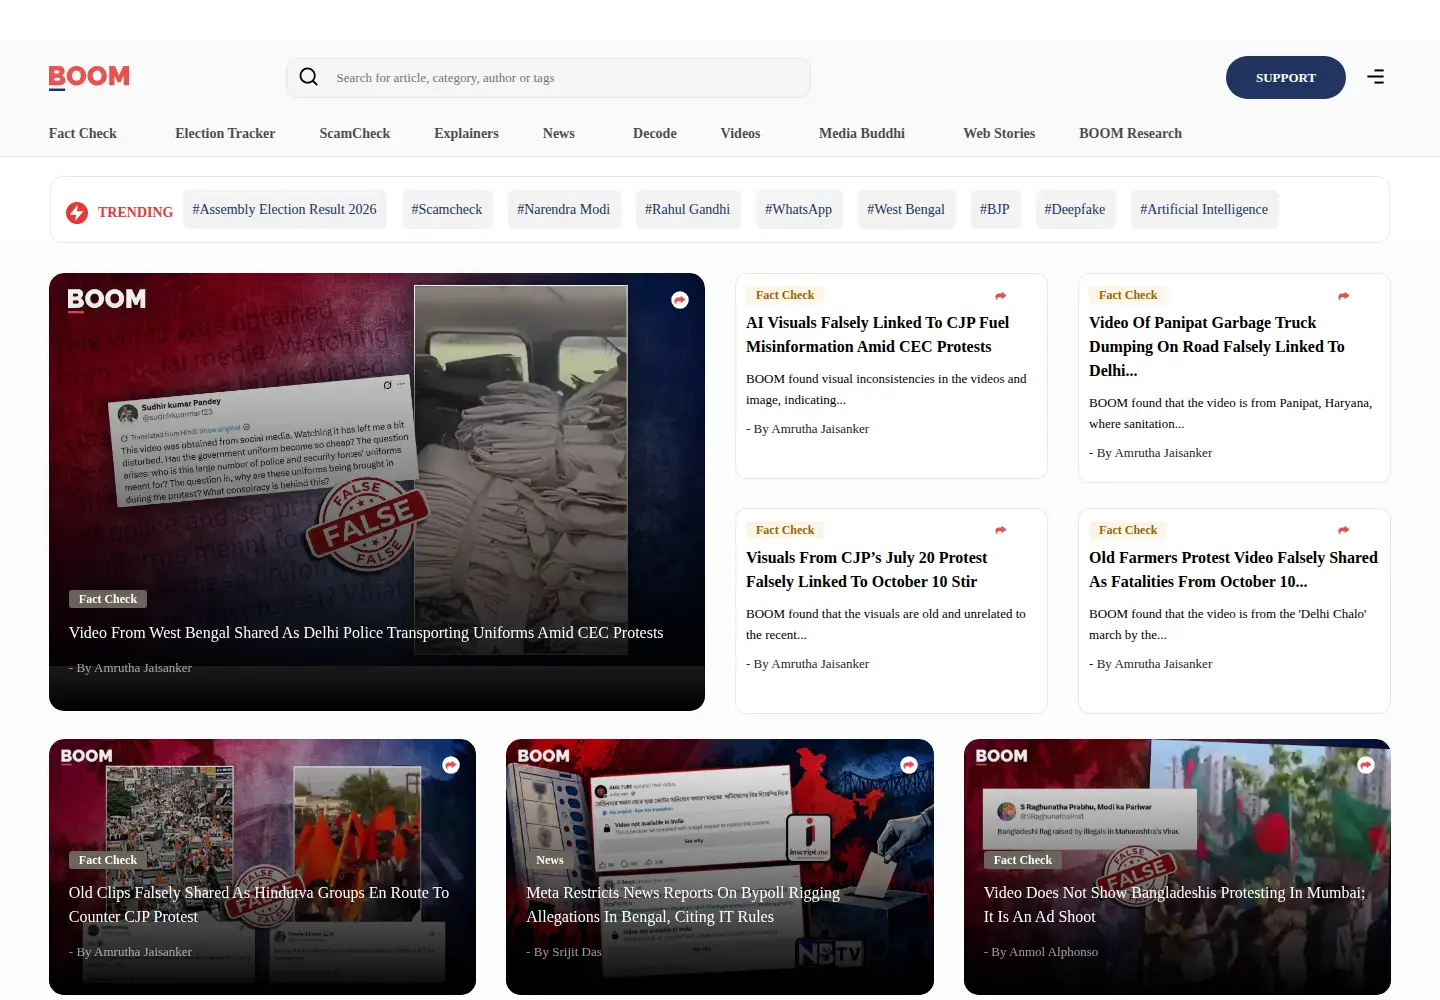Open AI Visuals Falsely Linked To CJP headline
1440x1000 pixels.
878,335
